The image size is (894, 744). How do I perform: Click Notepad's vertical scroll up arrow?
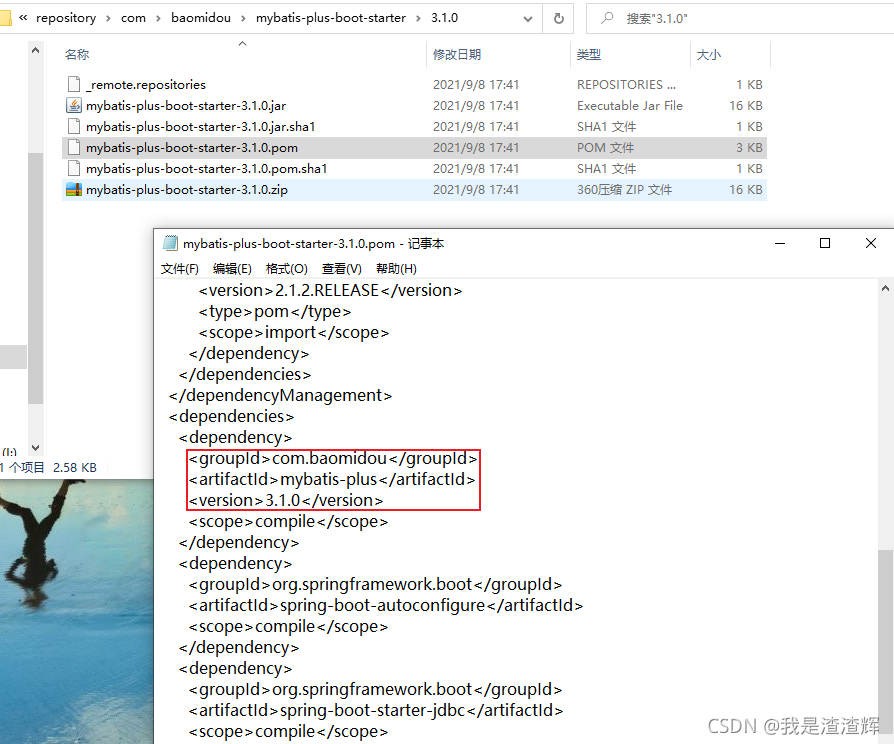point(885,288)
